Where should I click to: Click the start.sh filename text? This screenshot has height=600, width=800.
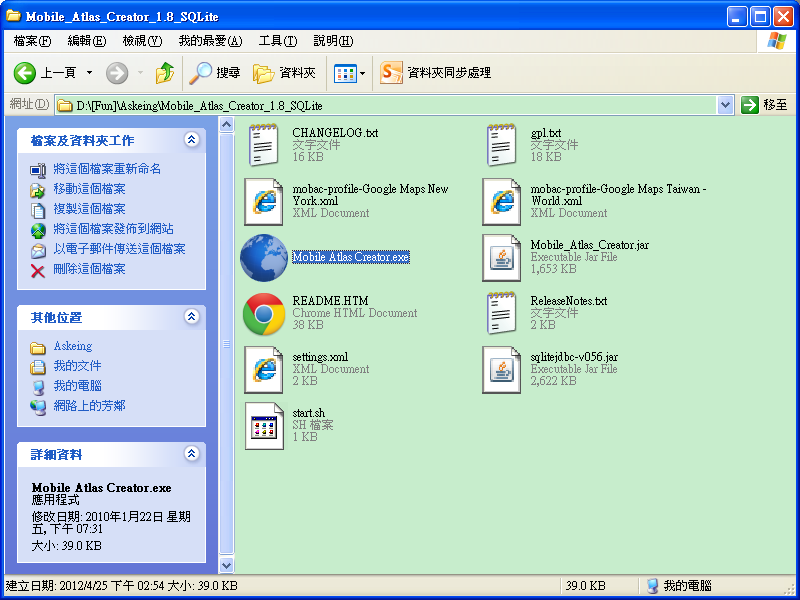pos(309,413)
